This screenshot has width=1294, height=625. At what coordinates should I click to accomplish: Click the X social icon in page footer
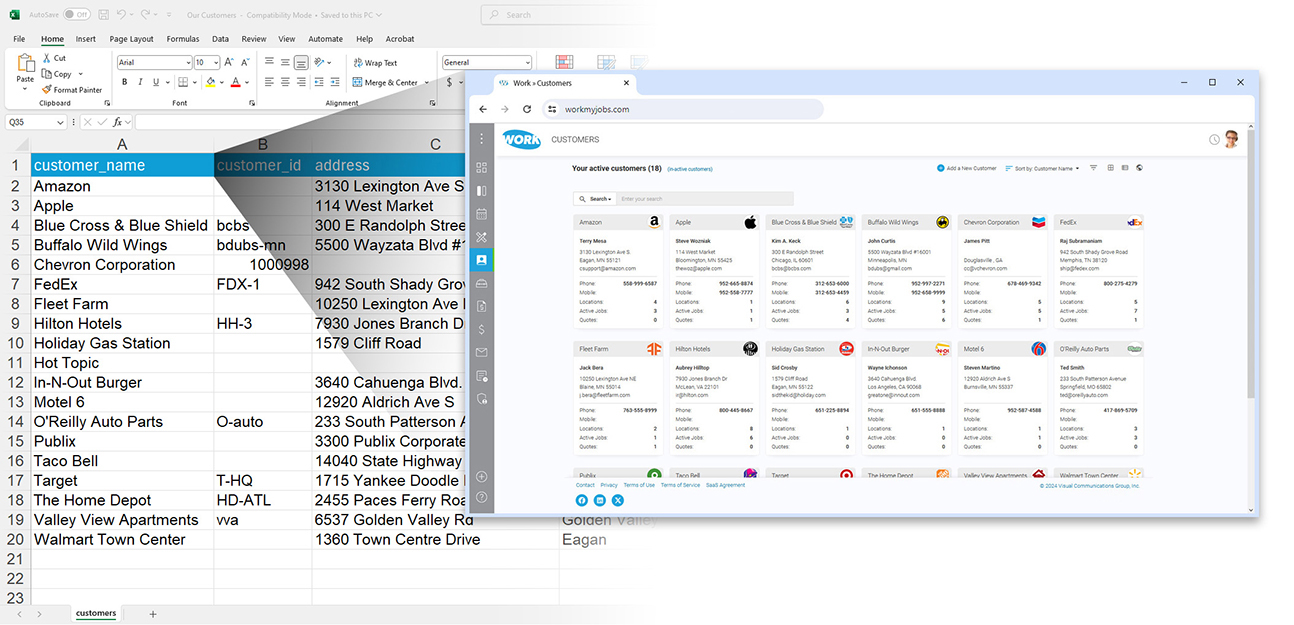617,500
